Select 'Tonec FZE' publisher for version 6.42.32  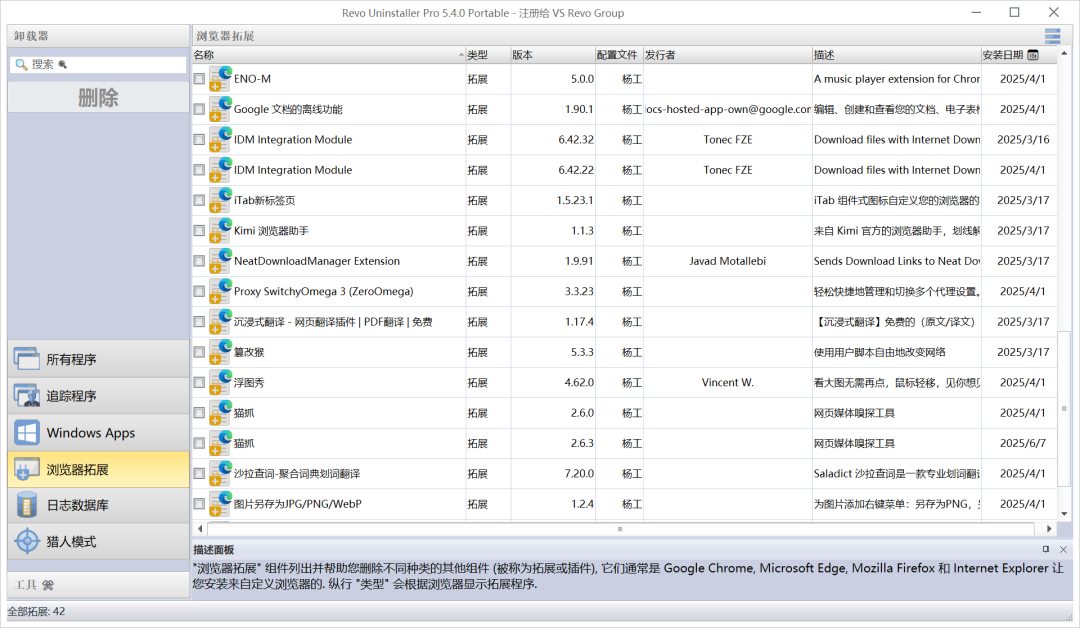[727, 139]
